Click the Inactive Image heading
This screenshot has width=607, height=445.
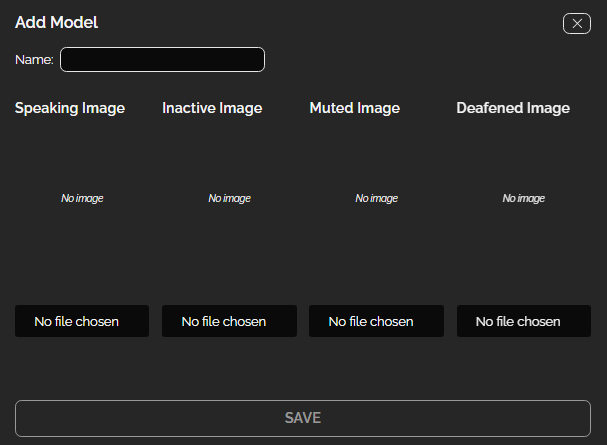212,108
